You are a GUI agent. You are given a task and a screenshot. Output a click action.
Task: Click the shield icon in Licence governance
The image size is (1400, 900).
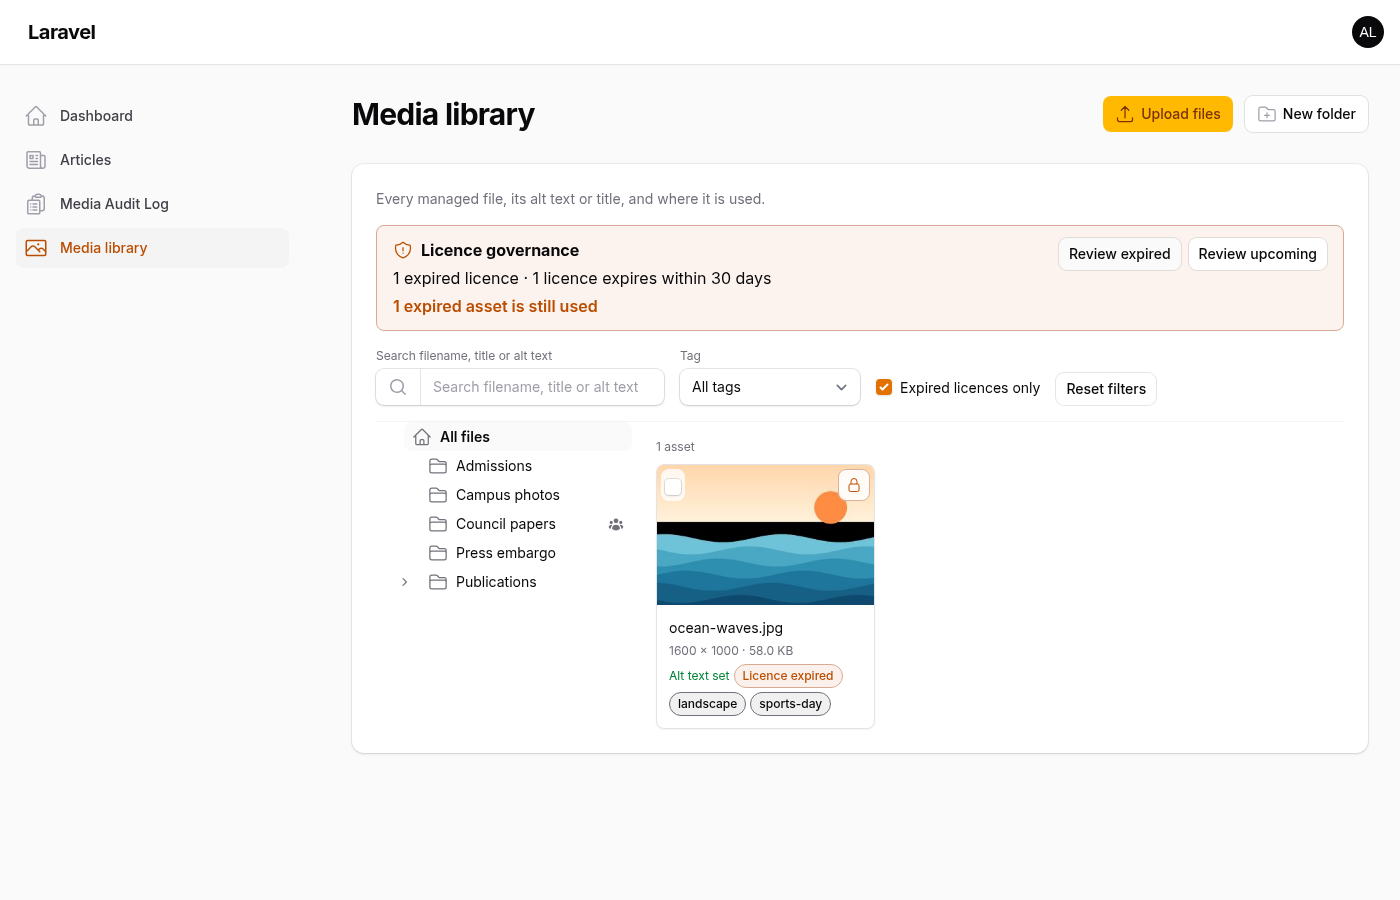point(403,250)
